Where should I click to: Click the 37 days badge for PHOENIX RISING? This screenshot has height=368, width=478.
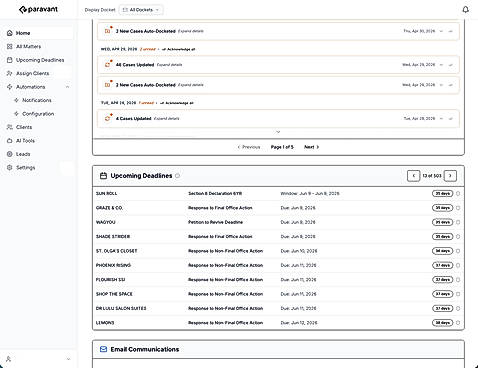[442, 265]
